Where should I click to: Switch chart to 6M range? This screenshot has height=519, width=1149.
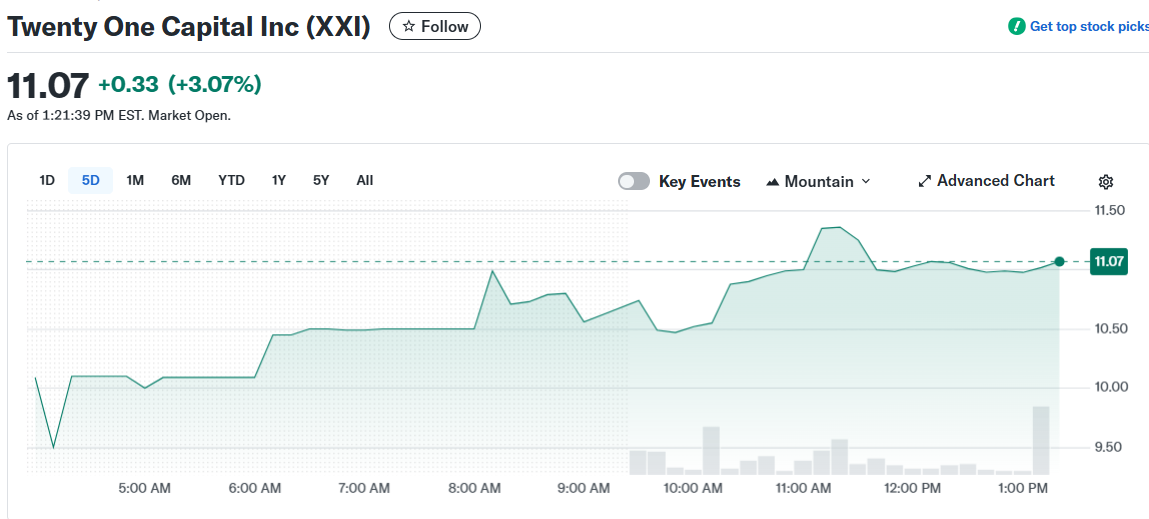tap(181, 180)
